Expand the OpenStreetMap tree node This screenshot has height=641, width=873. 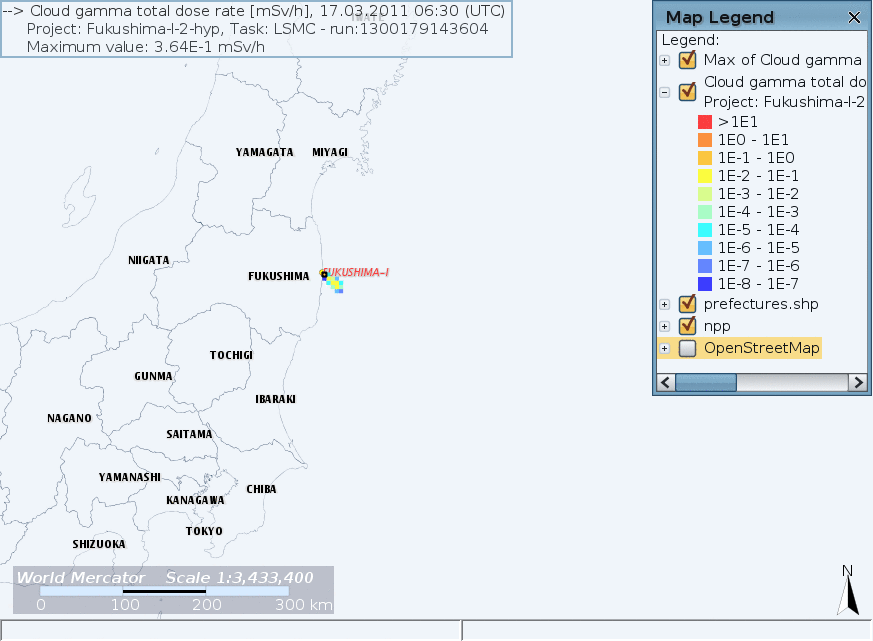tap(665, 349)
